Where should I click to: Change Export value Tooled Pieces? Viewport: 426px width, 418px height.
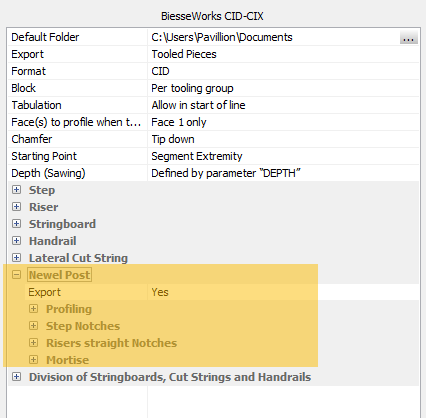(283, 54)
